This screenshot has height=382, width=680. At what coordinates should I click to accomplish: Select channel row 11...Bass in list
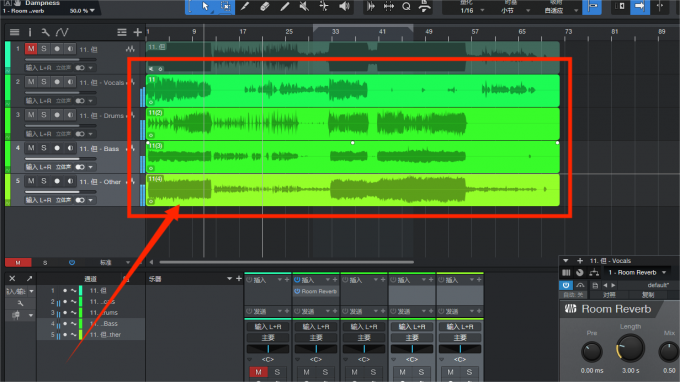(x=91, y=323)
